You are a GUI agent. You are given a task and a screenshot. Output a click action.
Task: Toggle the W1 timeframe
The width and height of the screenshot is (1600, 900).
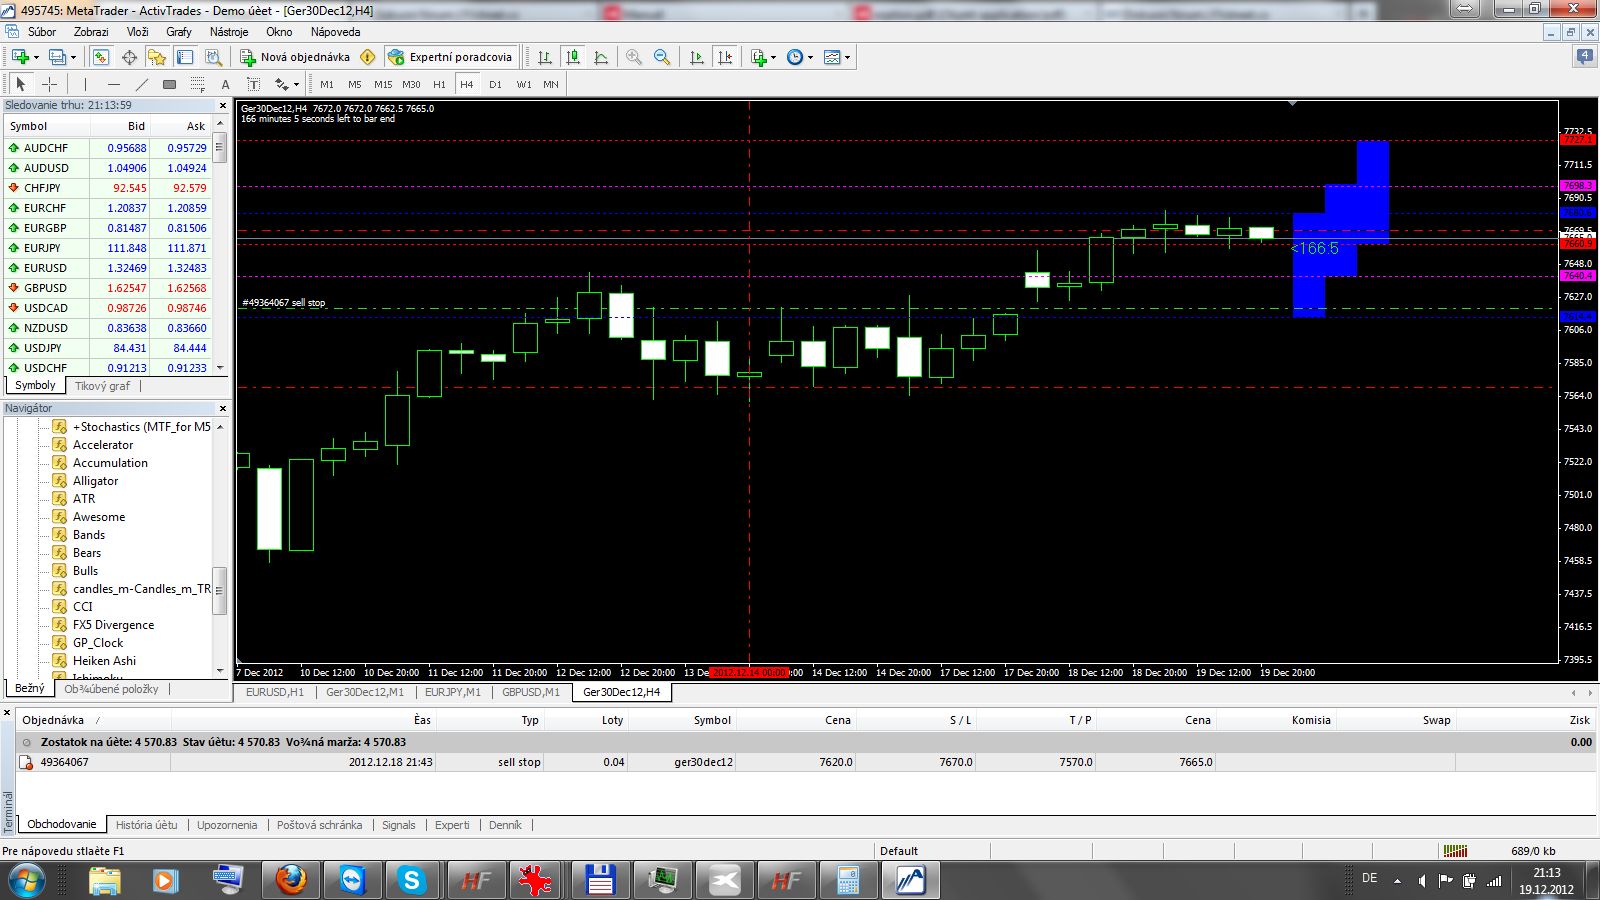[x=523, y=84]
